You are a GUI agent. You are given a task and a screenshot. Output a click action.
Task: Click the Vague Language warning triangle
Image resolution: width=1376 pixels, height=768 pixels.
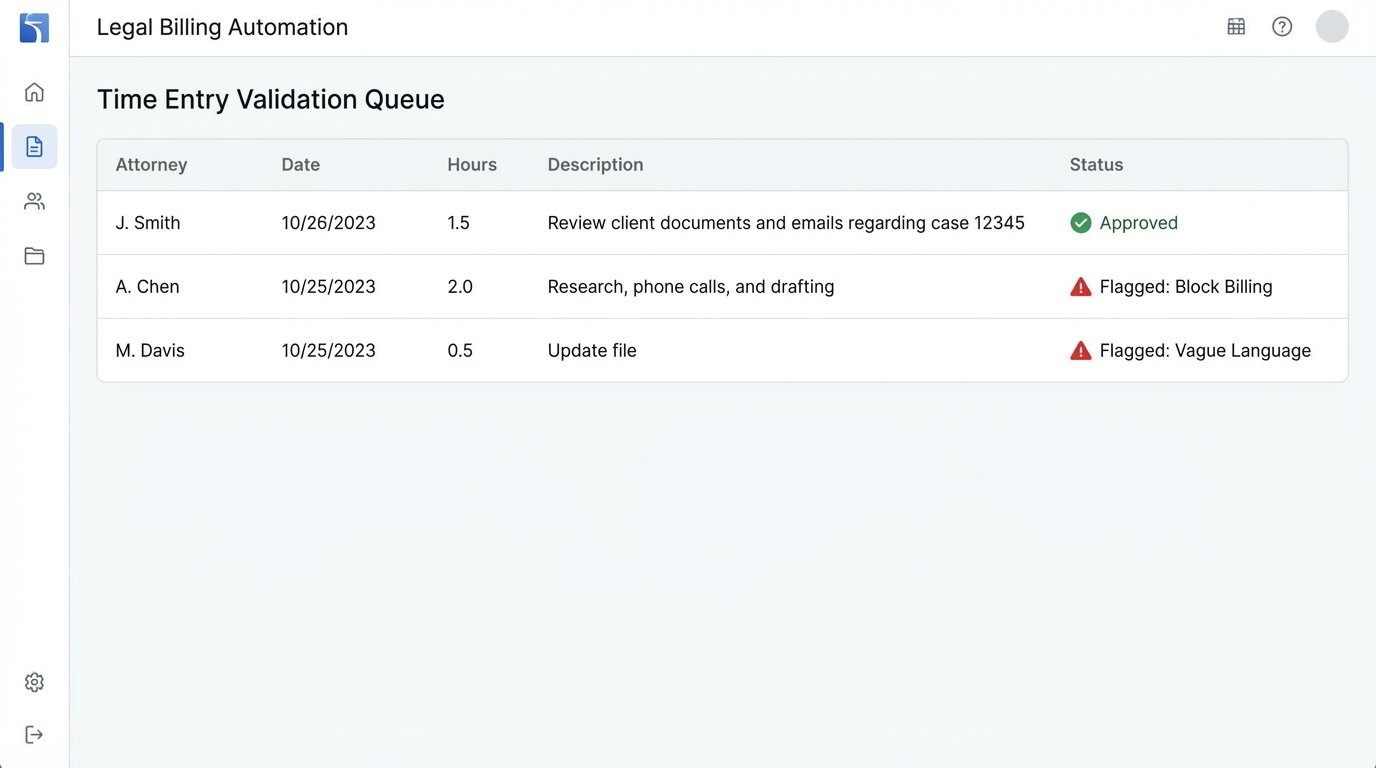tap(1080, 350)
